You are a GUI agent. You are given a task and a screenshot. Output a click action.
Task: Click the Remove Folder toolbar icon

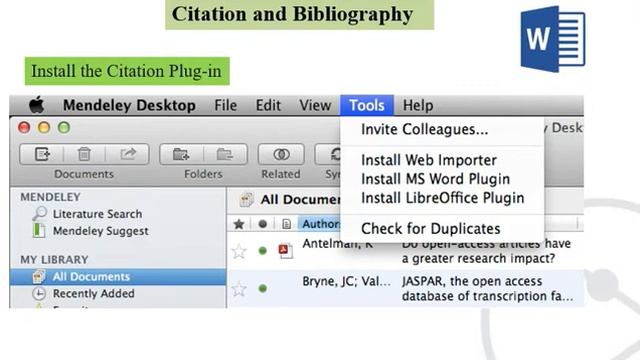coord(225,154)
